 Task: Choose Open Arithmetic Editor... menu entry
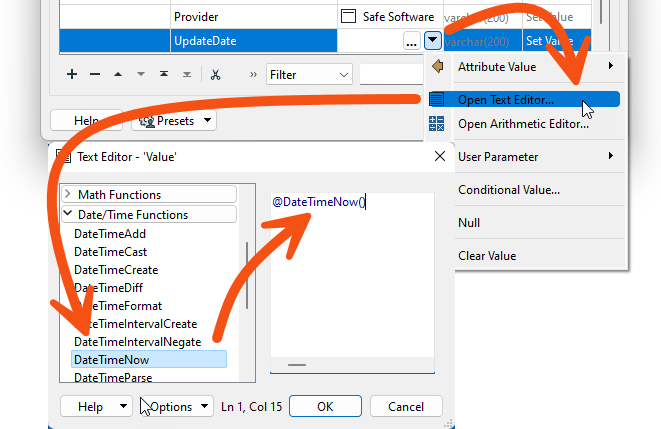coord(523,124)
